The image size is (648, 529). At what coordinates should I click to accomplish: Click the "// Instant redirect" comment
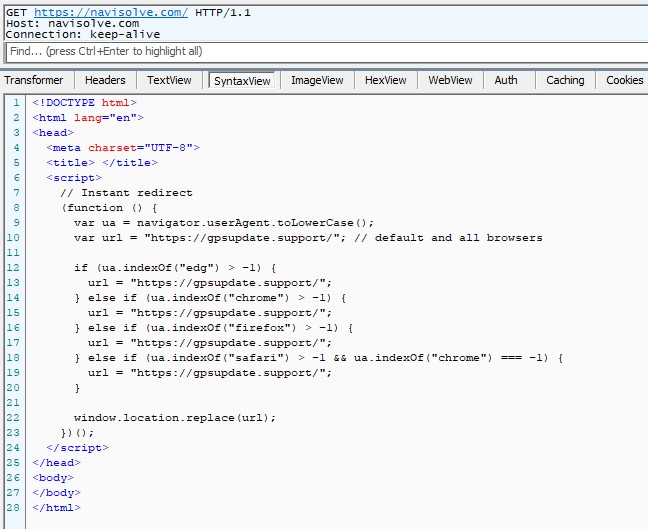coord(126,193)
